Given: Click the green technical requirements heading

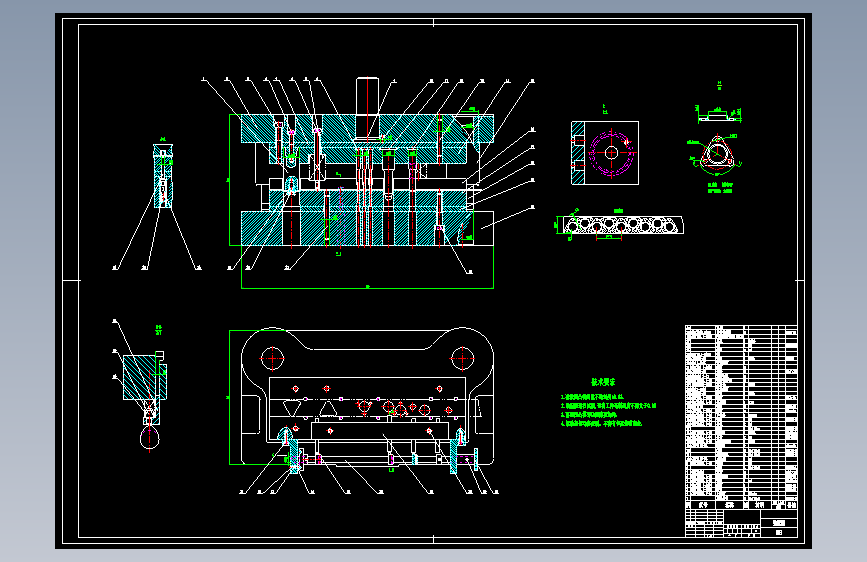Looking at the screenshot, I should (603, 382).
